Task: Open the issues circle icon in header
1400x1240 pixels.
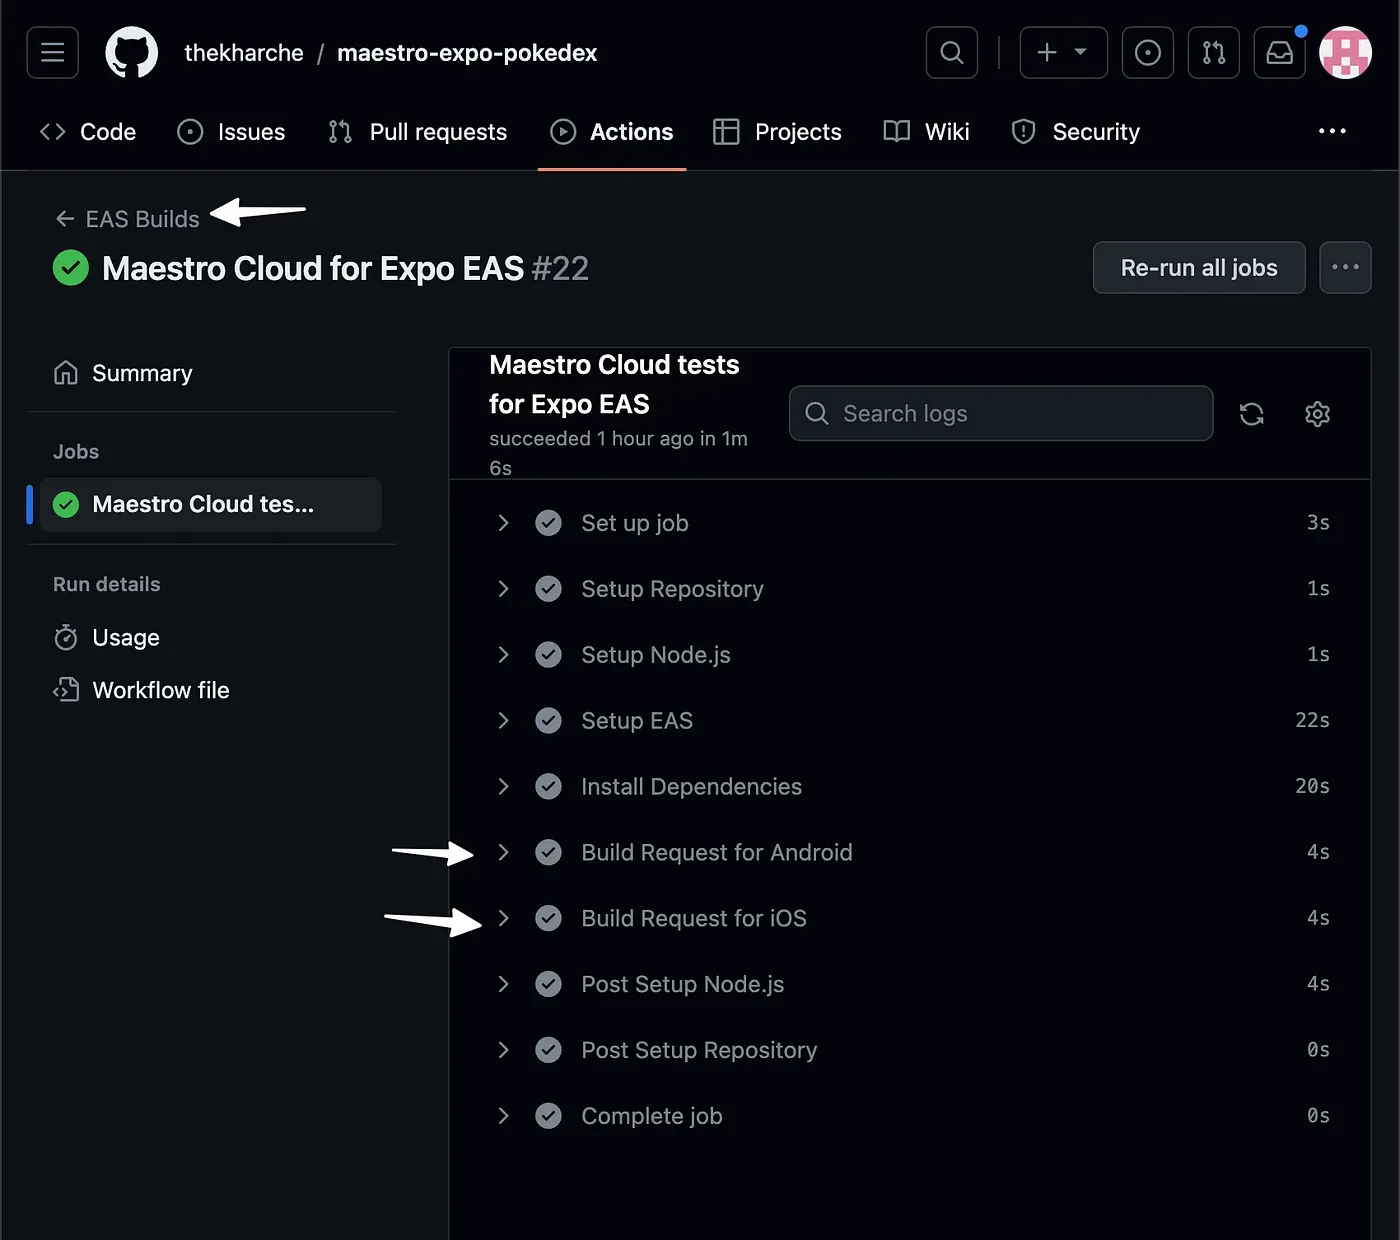Action: click(1147, 53)
